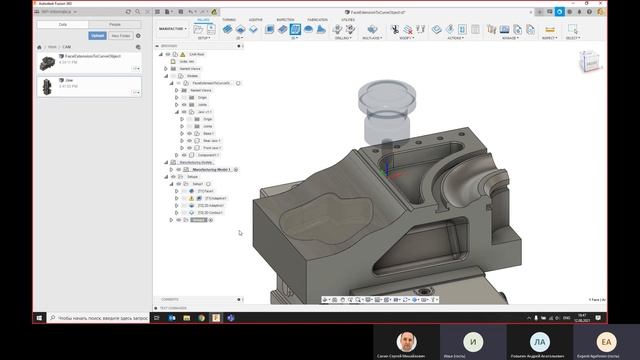The image size is (640, 360).
Task: Open the FaceExtensionToCurveObject file thumbnail
Action: tap(47, 63)
